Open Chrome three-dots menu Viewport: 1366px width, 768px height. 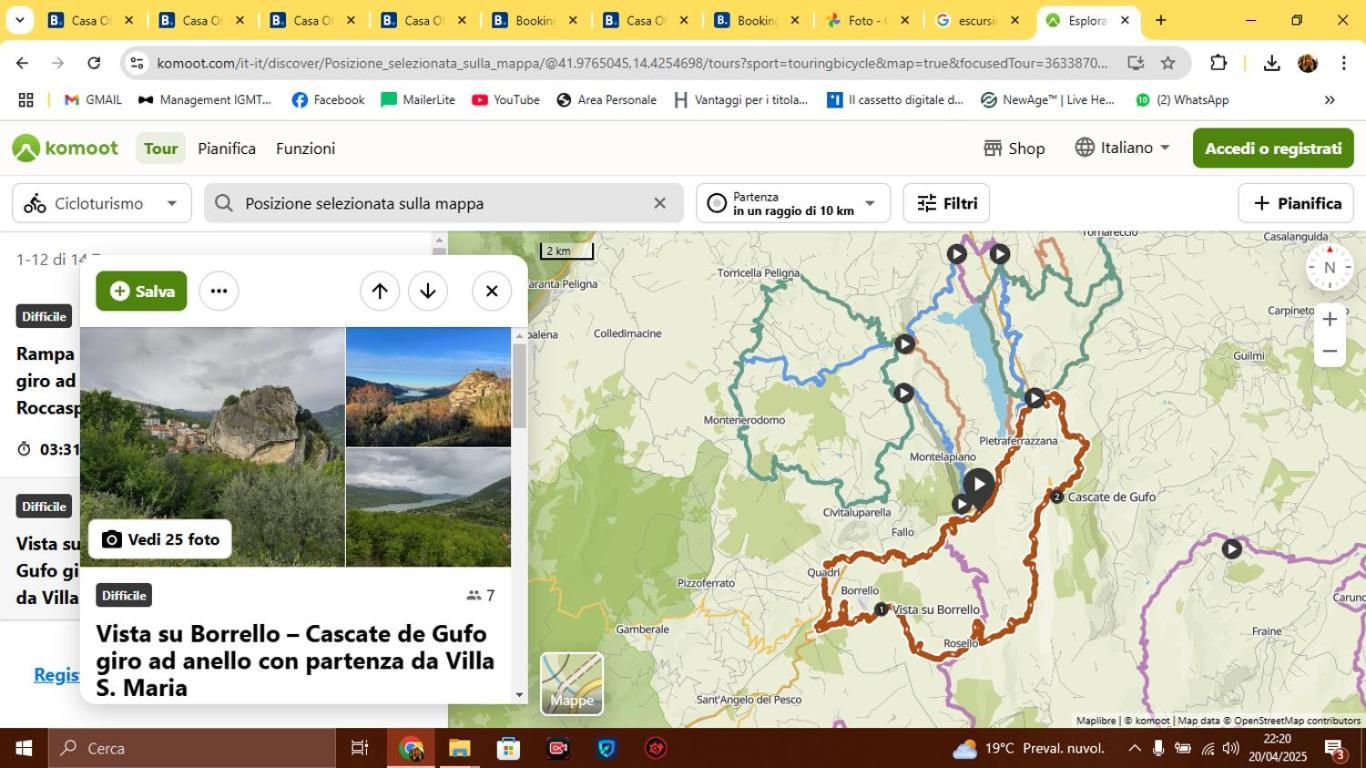coord(1343,63)
